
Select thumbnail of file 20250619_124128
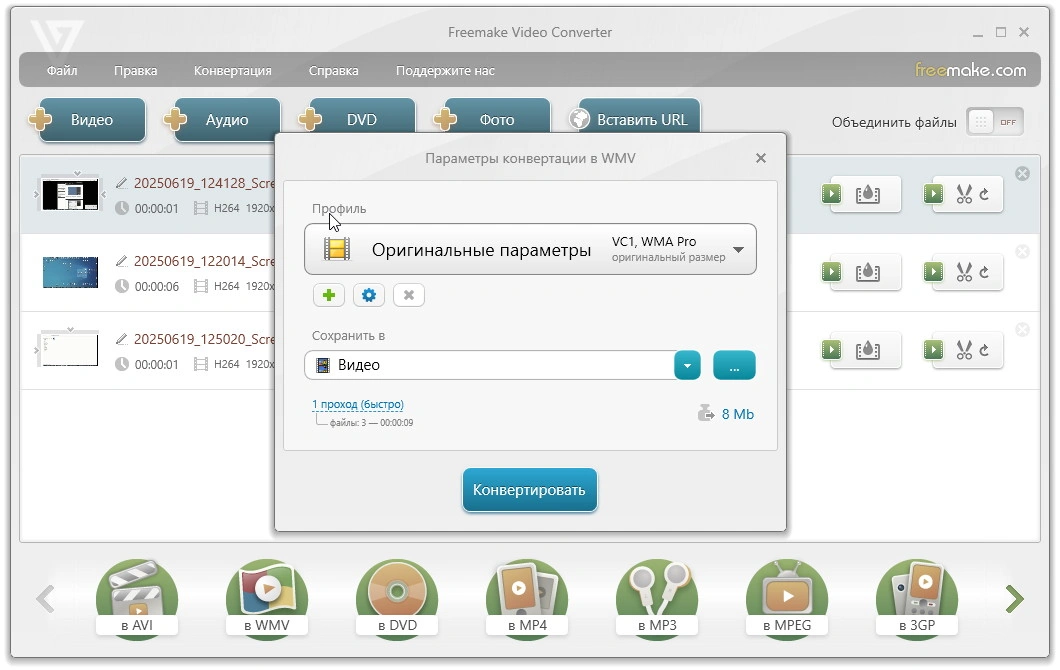[x=70, y=195]
